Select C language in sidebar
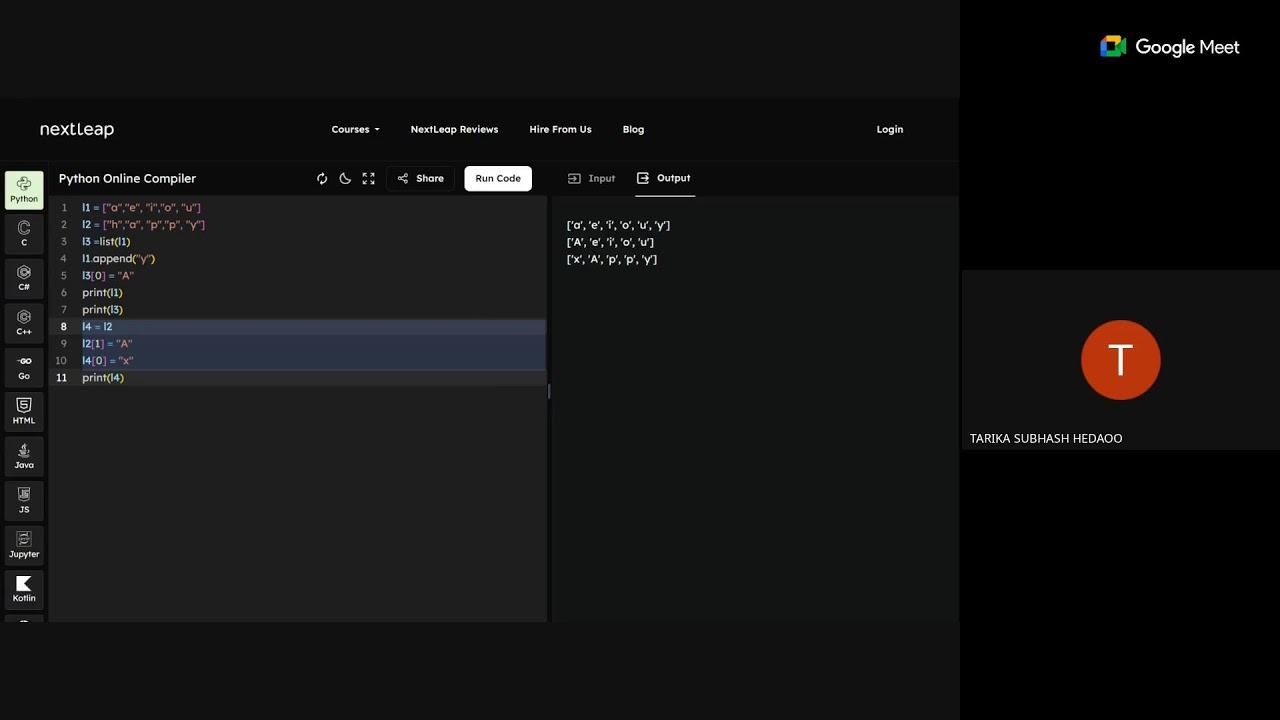Image resolution: width=1280 pixels, height=720 pixels. [x=24, y=234]
